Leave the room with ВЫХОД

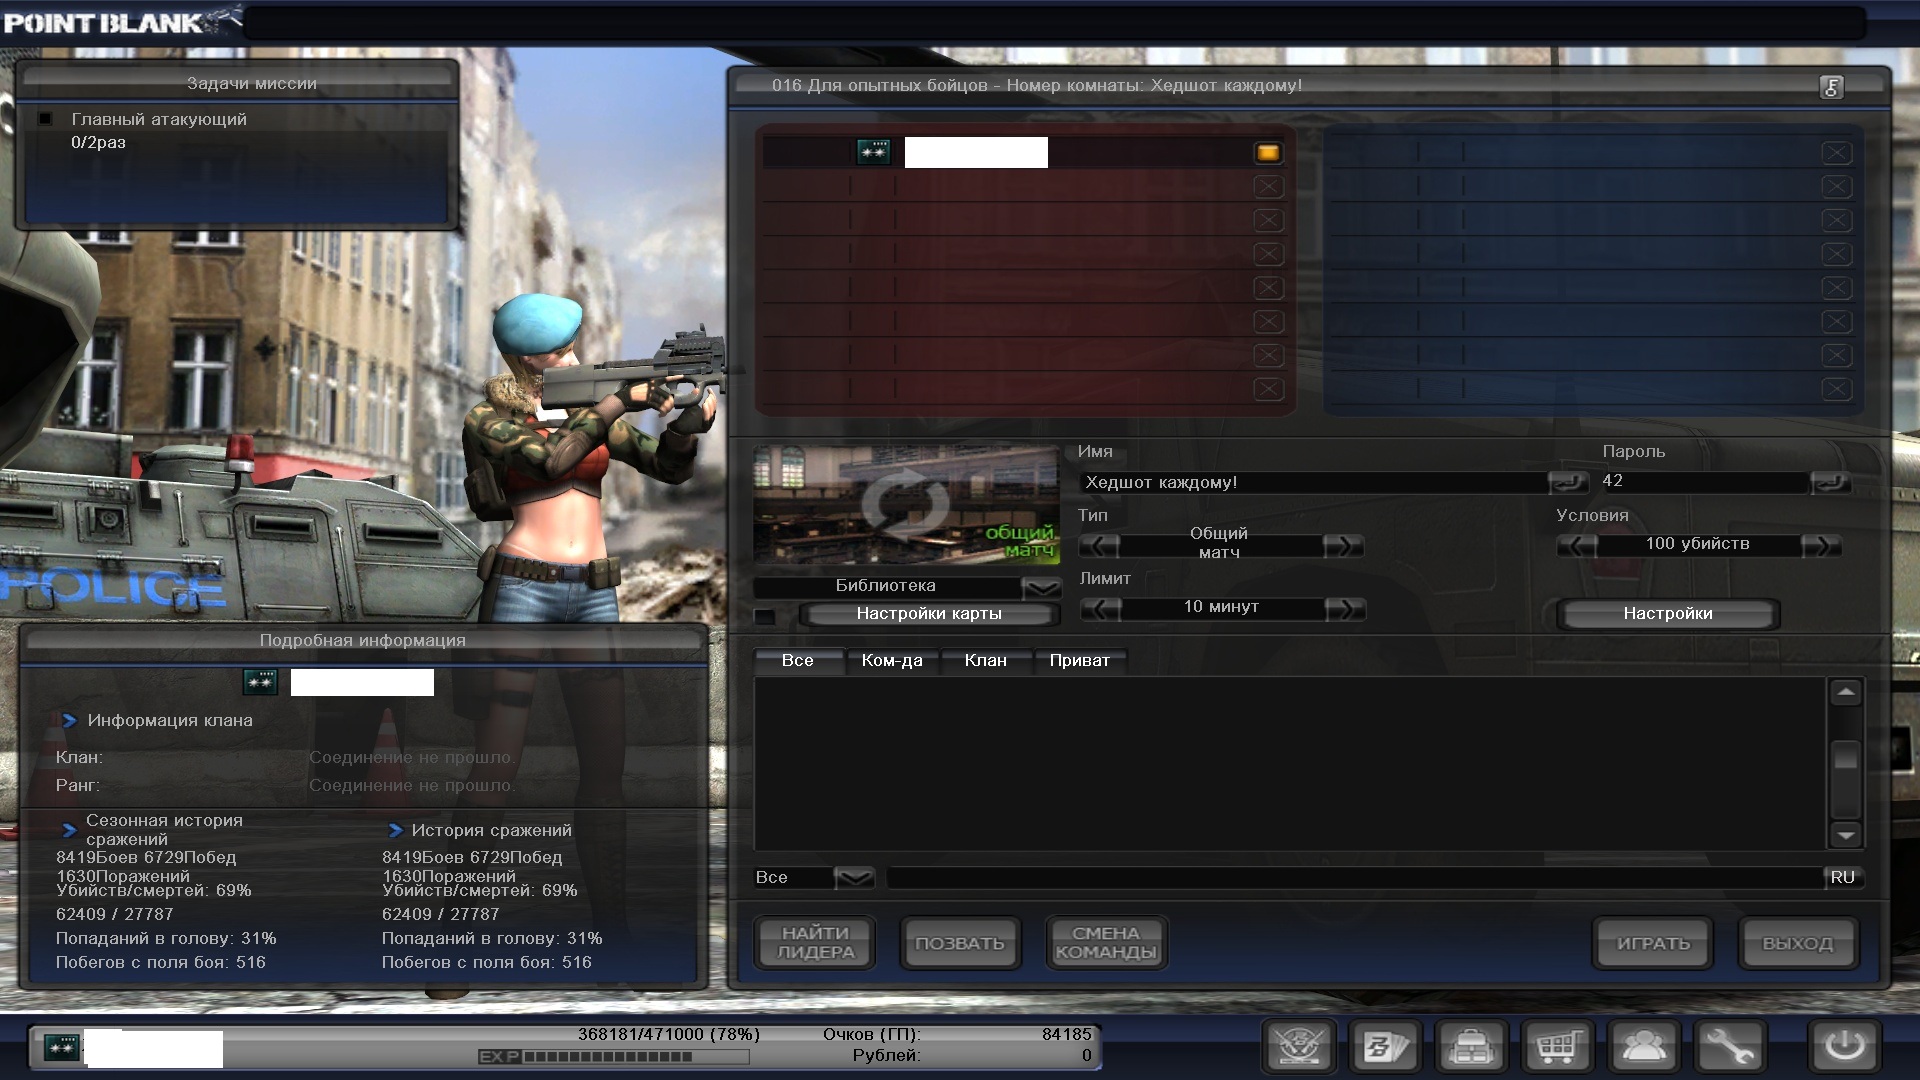click(x=1798, y=943)
